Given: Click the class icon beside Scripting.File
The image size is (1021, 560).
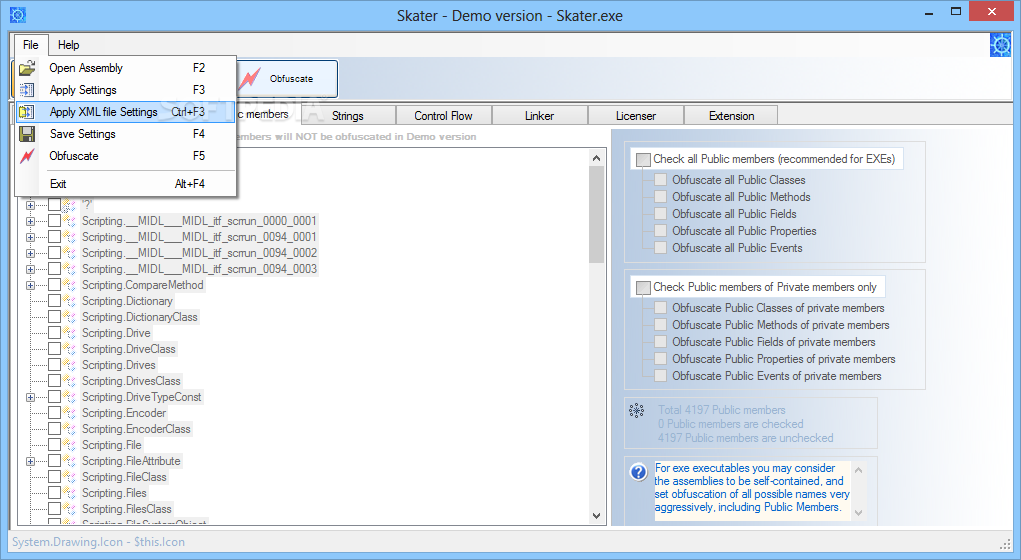Looking at the screenshot, I should pyautogui.click(x=69, y=445).
